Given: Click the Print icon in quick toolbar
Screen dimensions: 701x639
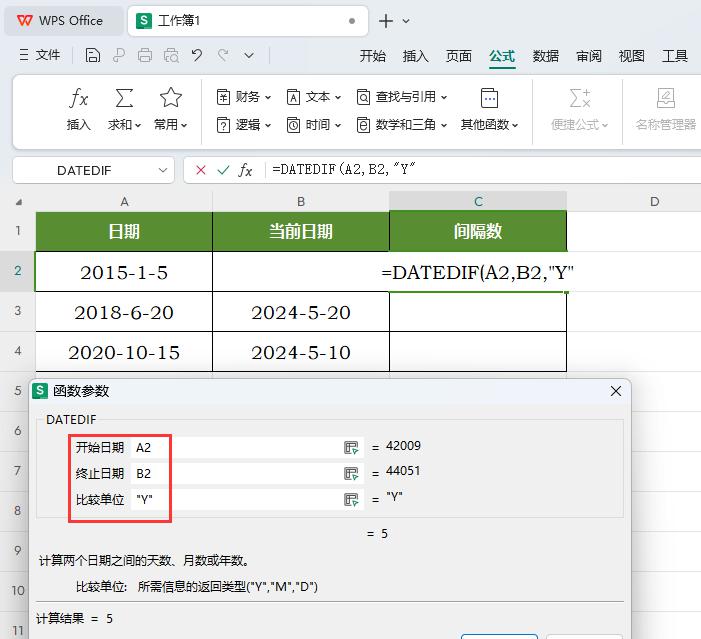Looking at the screenshot, I should tap(145, 55).
